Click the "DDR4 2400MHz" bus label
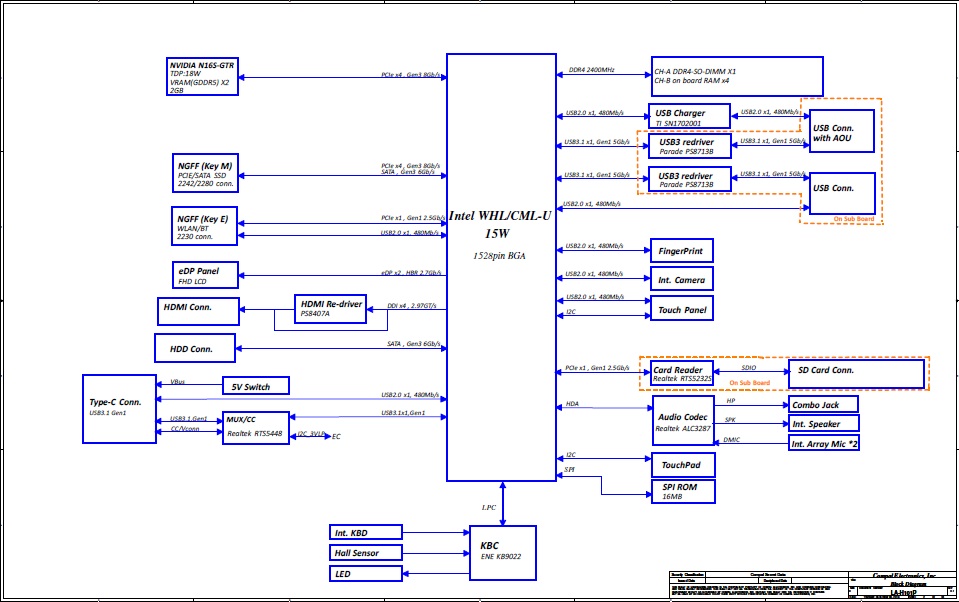The height and width of the screenshot is (602, 959). [591, 70]
